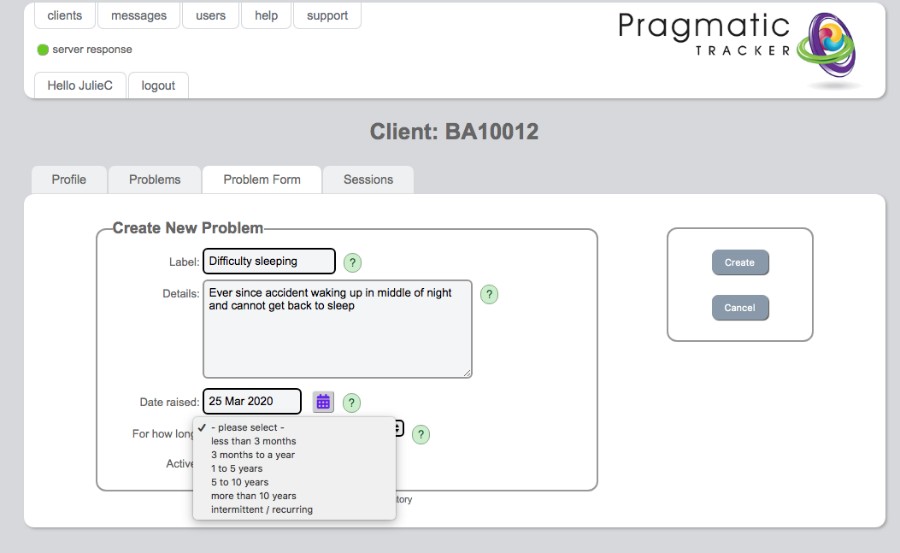The height and width of the screenshot is (553, 900).
Task: Go to the Profile tab
Action: [69, 180]
